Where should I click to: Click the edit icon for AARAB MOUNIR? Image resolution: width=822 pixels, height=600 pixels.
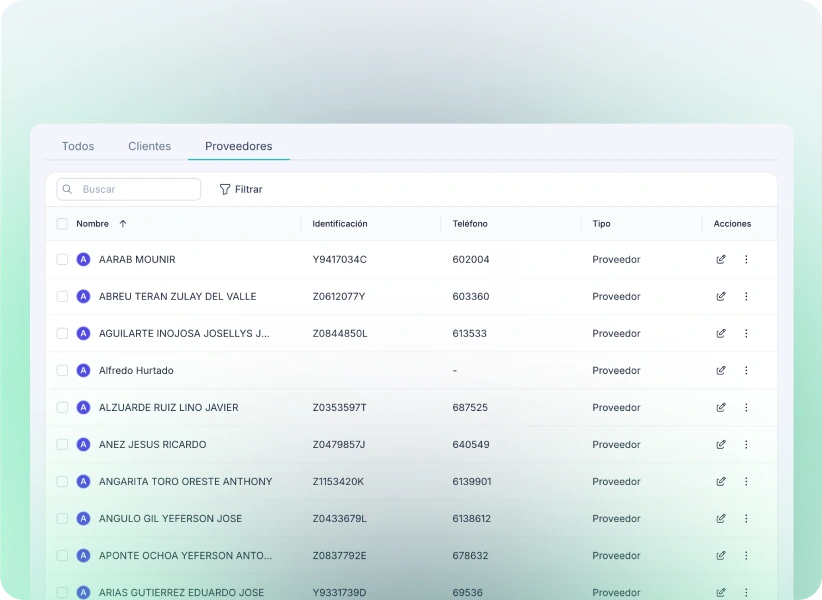pos(721,260)
